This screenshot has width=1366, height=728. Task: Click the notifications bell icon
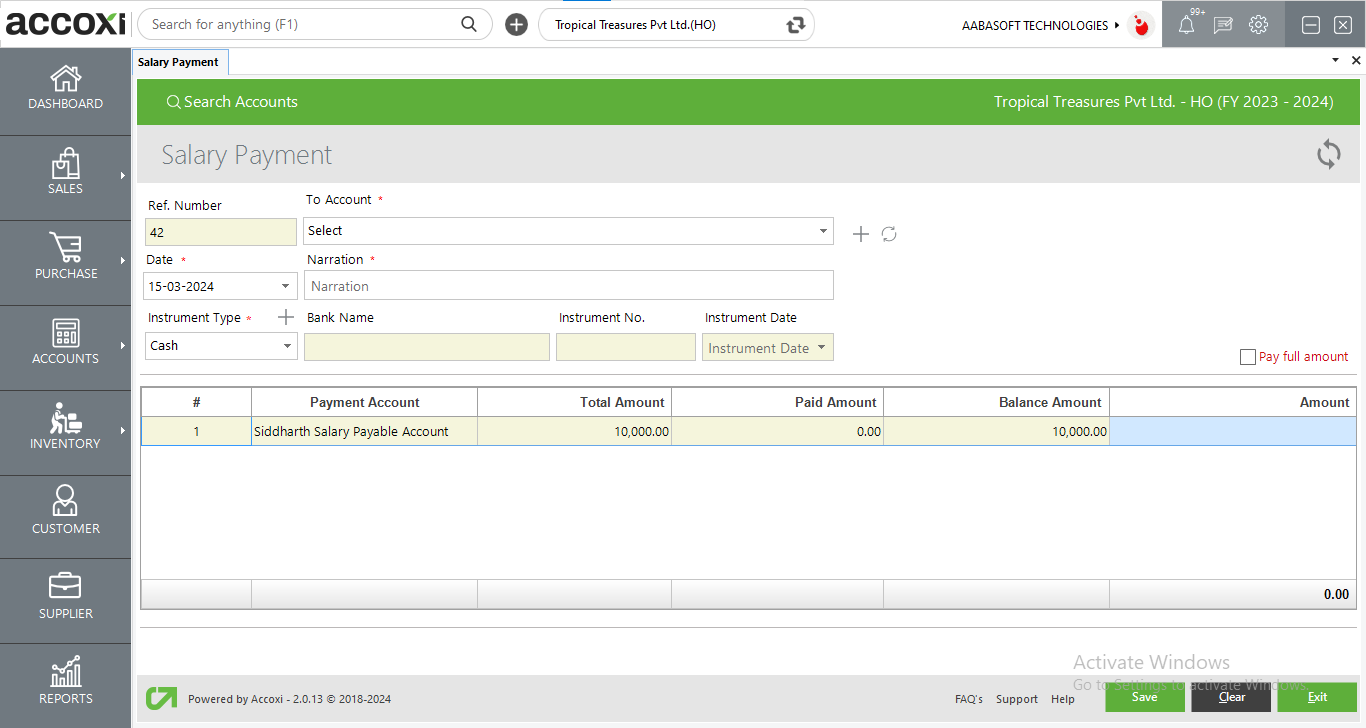click(x=1186, y=26)
